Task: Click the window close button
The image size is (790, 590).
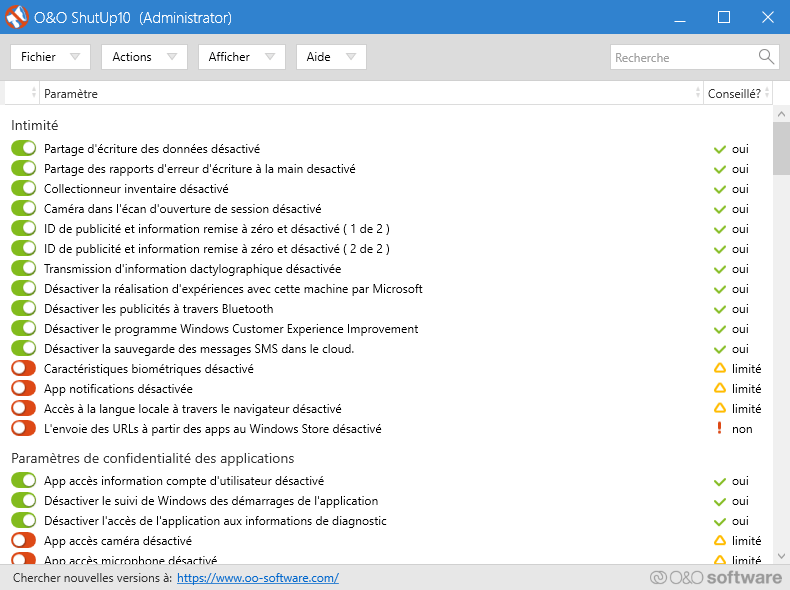Action: pos(768,17)
